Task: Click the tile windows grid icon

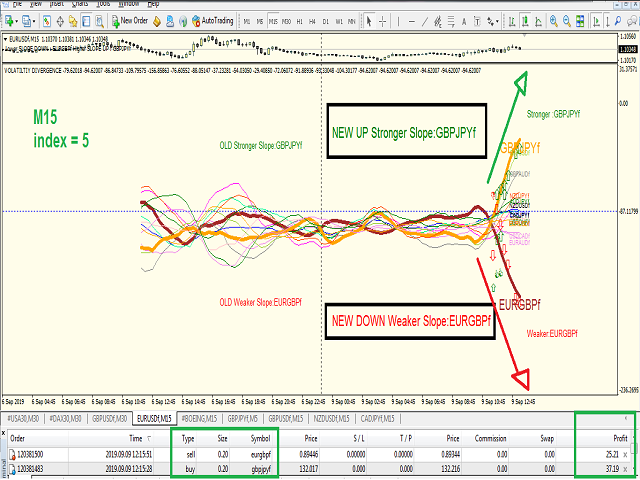Action: coord(580,21)
